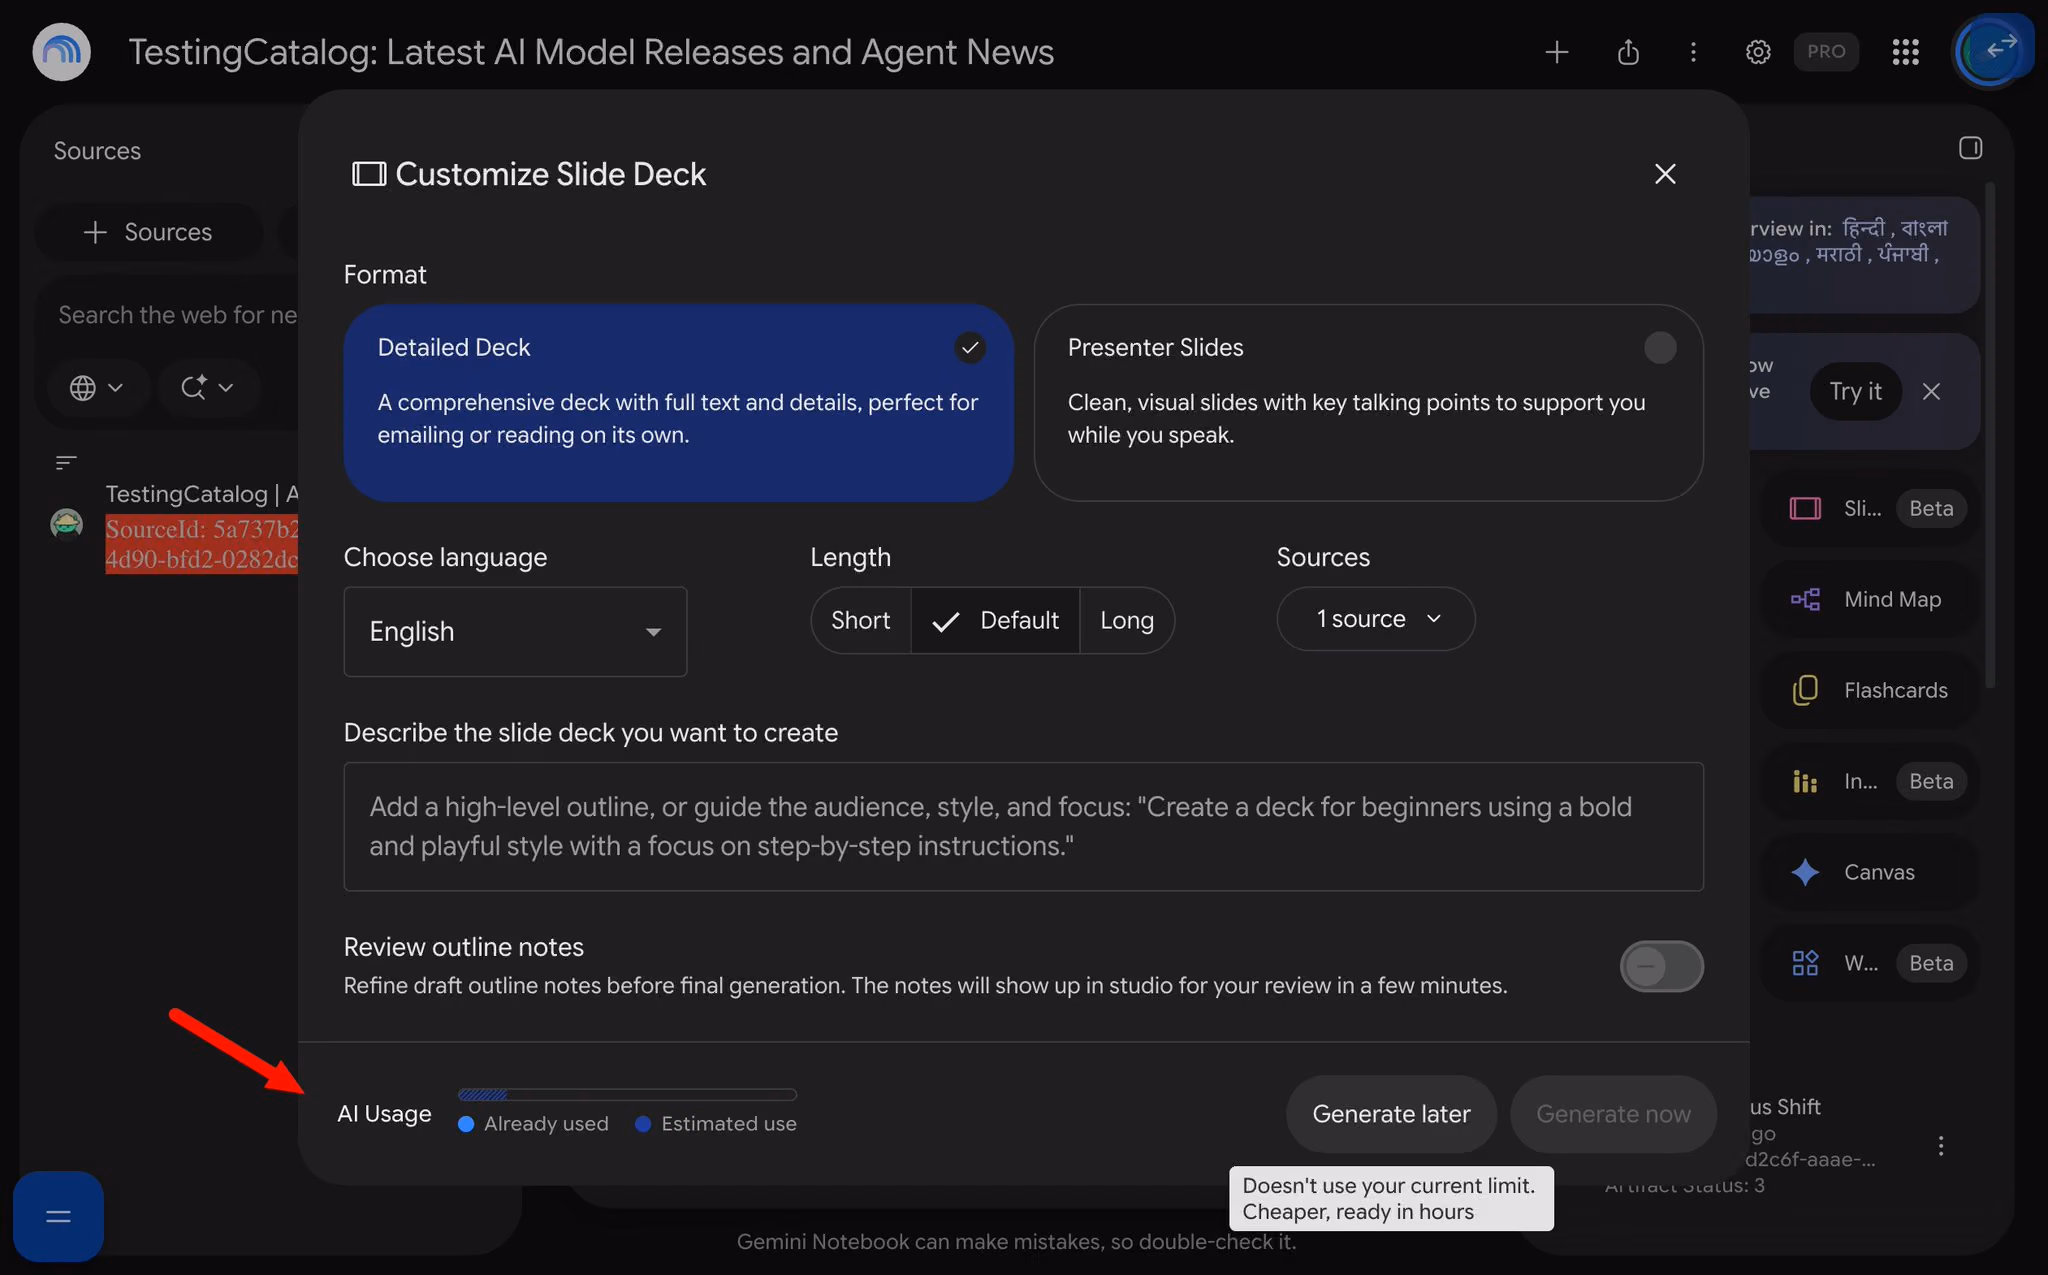Click the Sources panel heading
Viewport: 2048px width, 1275px height.
click(x=97, y=151)
